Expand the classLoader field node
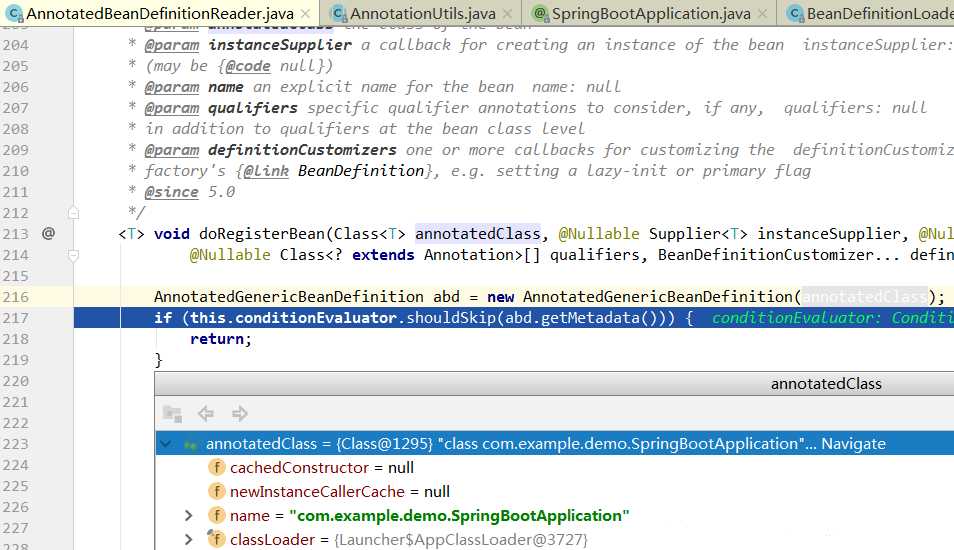954x550 pixels. pos(189,540)
